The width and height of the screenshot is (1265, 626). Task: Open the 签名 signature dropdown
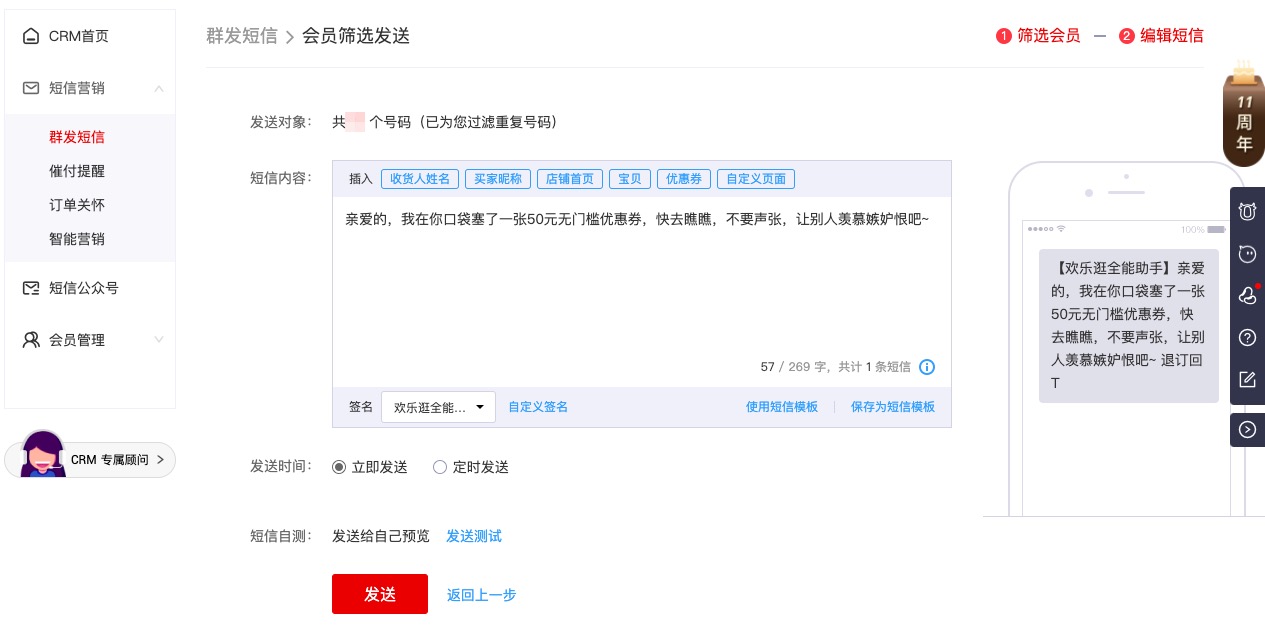point(439,407)
